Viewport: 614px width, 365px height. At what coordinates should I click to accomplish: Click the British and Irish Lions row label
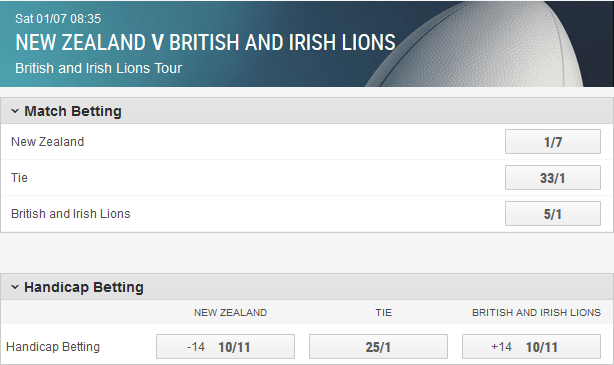[70, 214]
